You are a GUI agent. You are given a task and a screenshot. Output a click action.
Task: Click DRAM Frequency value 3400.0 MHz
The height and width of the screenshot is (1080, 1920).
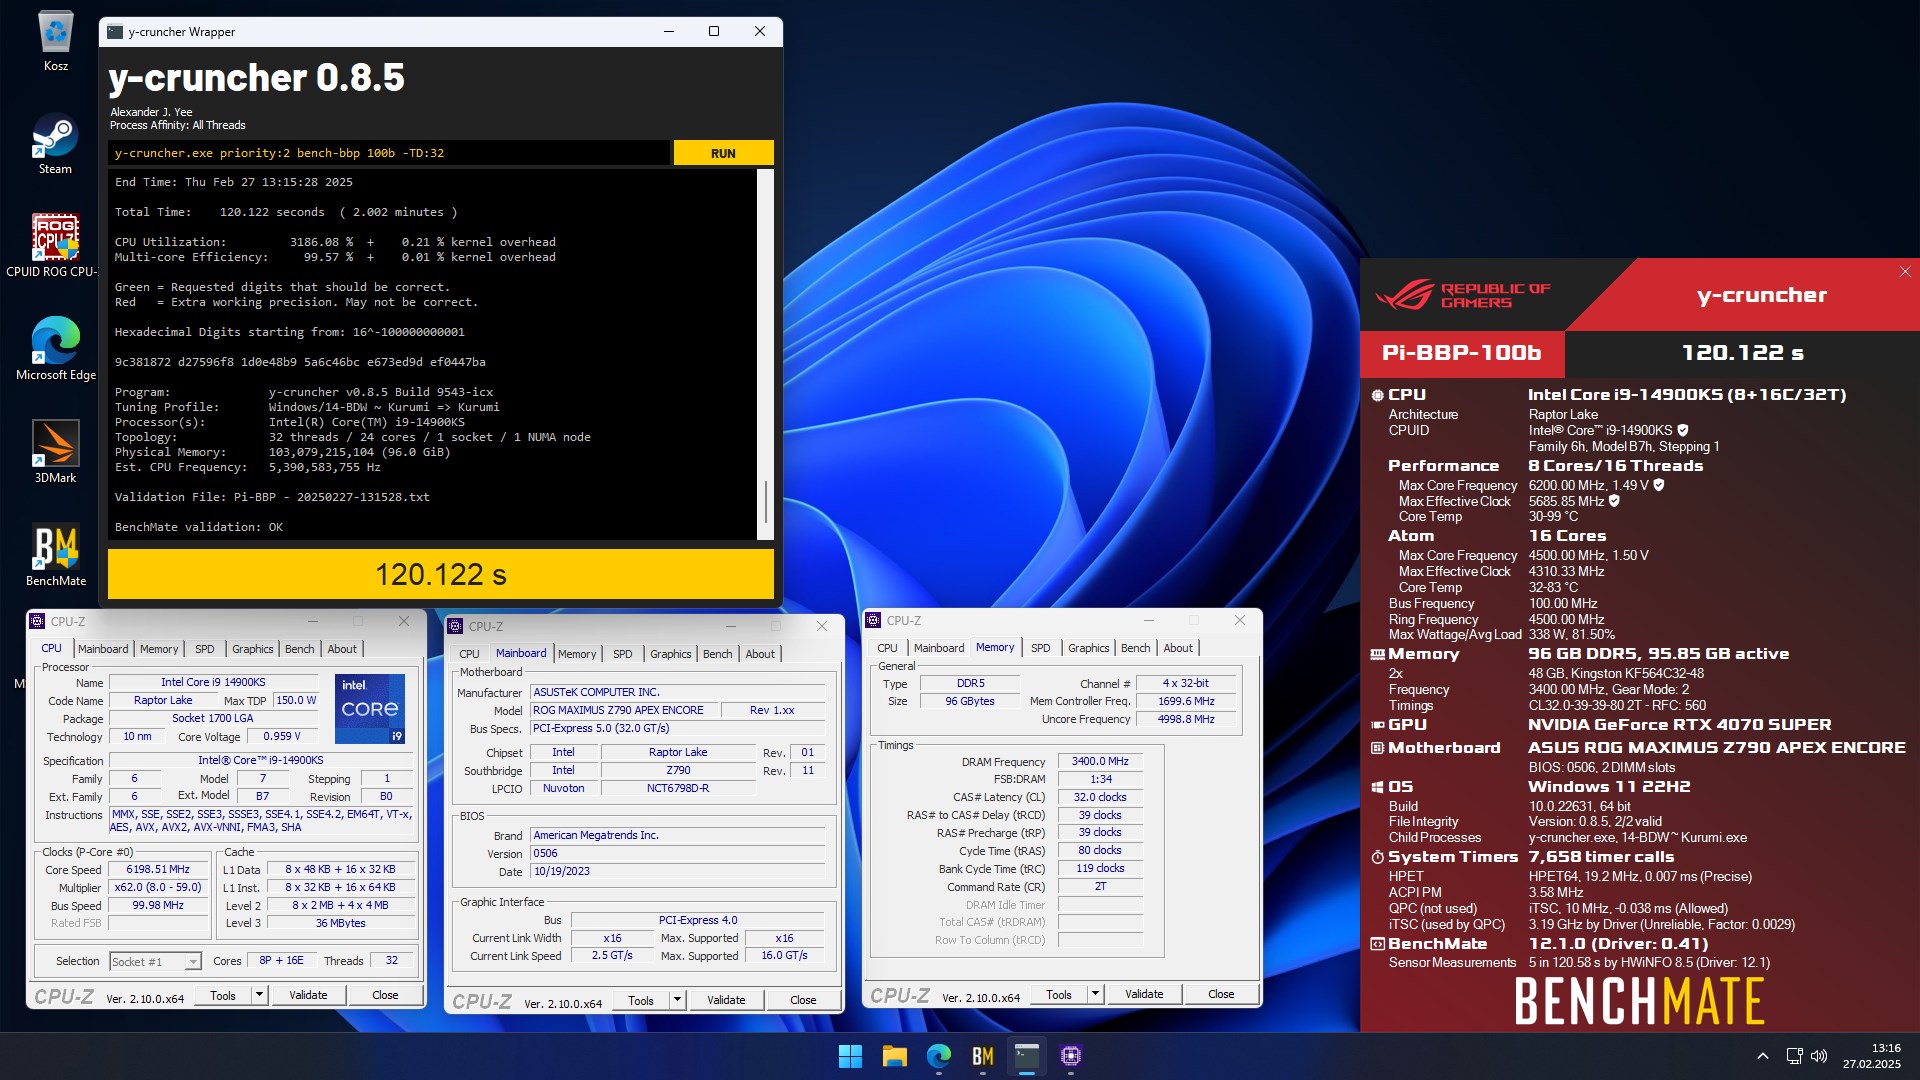[1100, 762]
